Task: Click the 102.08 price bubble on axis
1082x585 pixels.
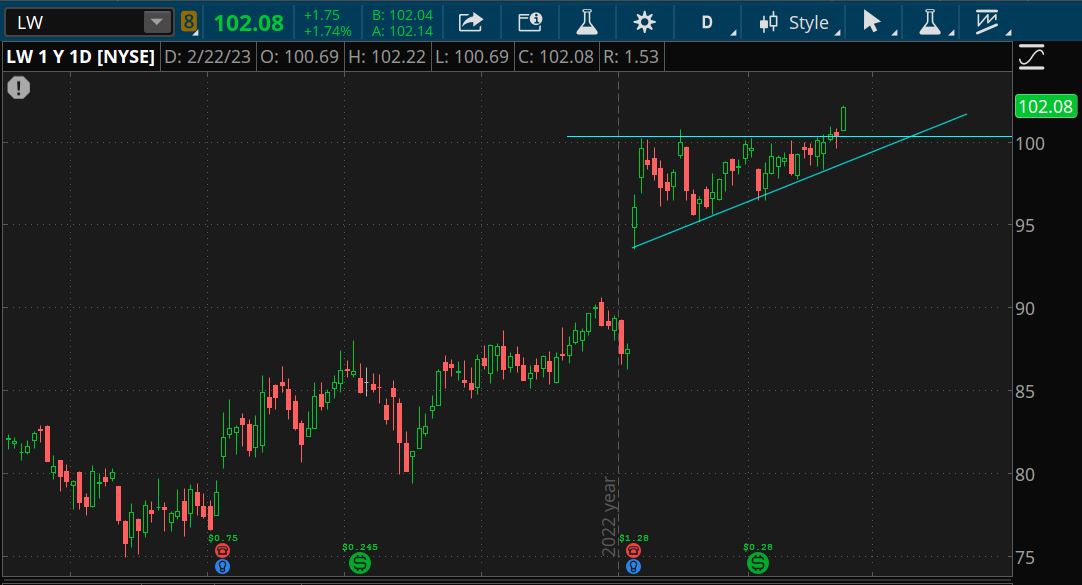Action: [x=1044, y=106]
